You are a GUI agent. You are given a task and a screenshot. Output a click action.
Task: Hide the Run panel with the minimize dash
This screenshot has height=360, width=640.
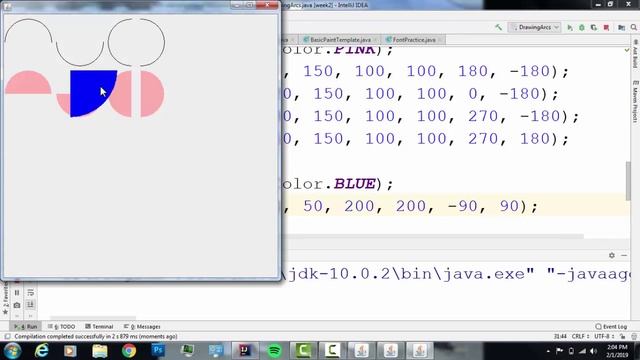[624, 256]
